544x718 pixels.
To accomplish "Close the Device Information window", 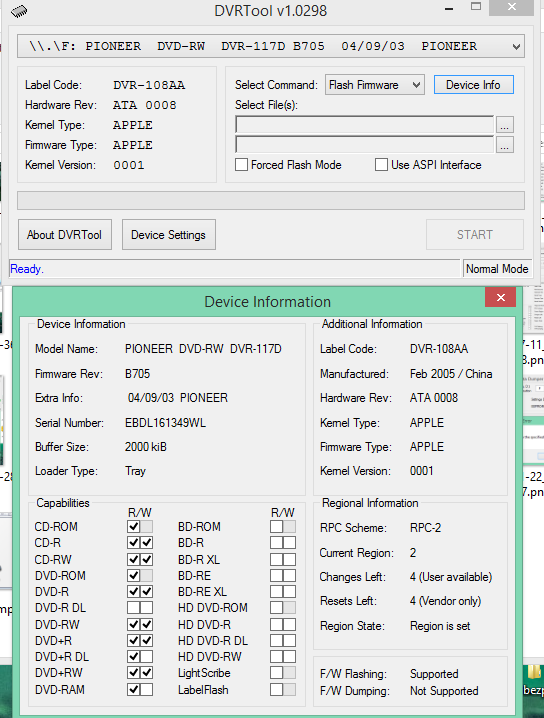I will [500, 298].
